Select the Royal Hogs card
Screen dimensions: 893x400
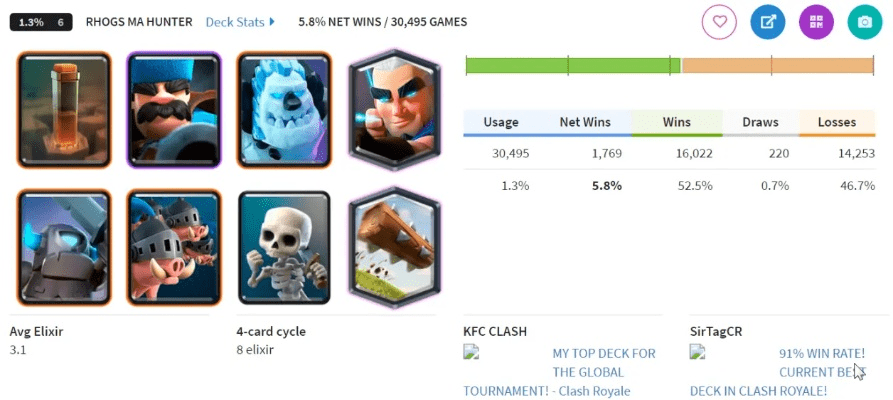click(174, 247)
